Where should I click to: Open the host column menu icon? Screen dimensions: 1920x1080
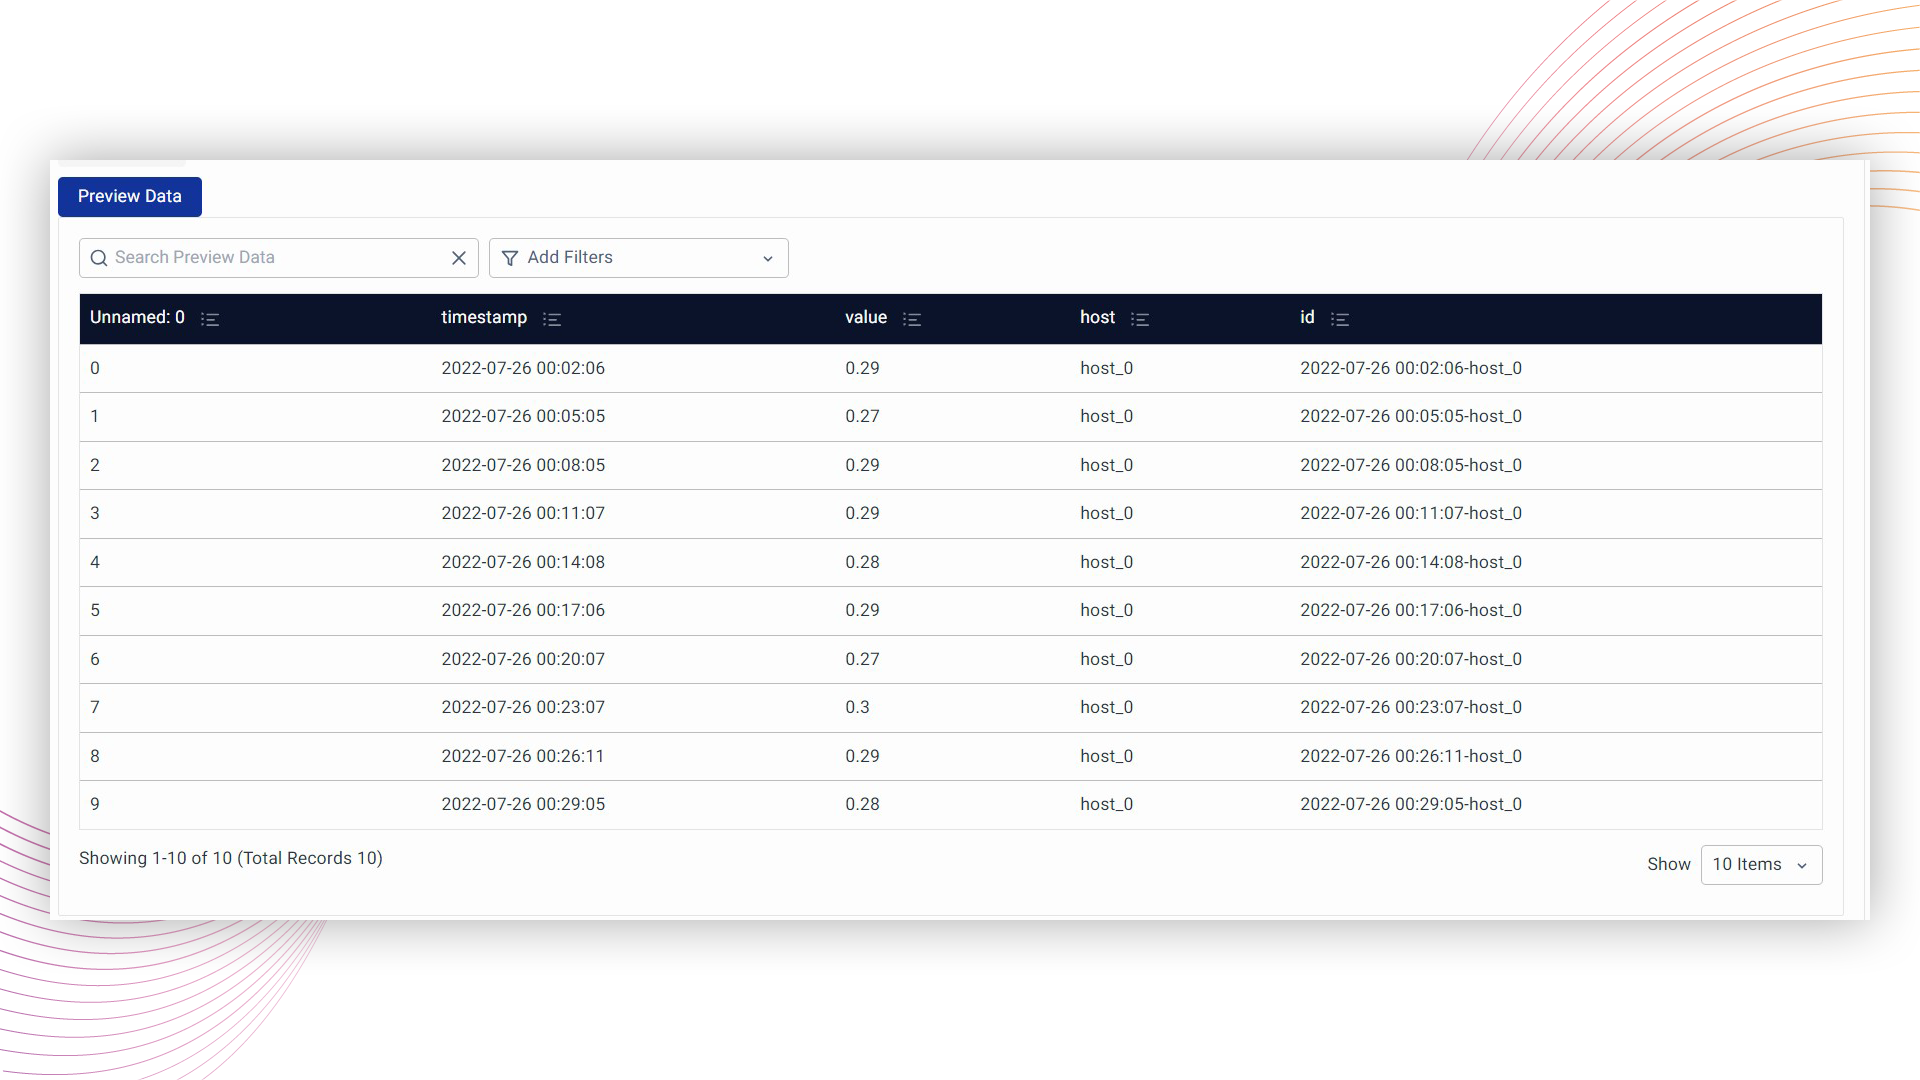point(1140,319)
